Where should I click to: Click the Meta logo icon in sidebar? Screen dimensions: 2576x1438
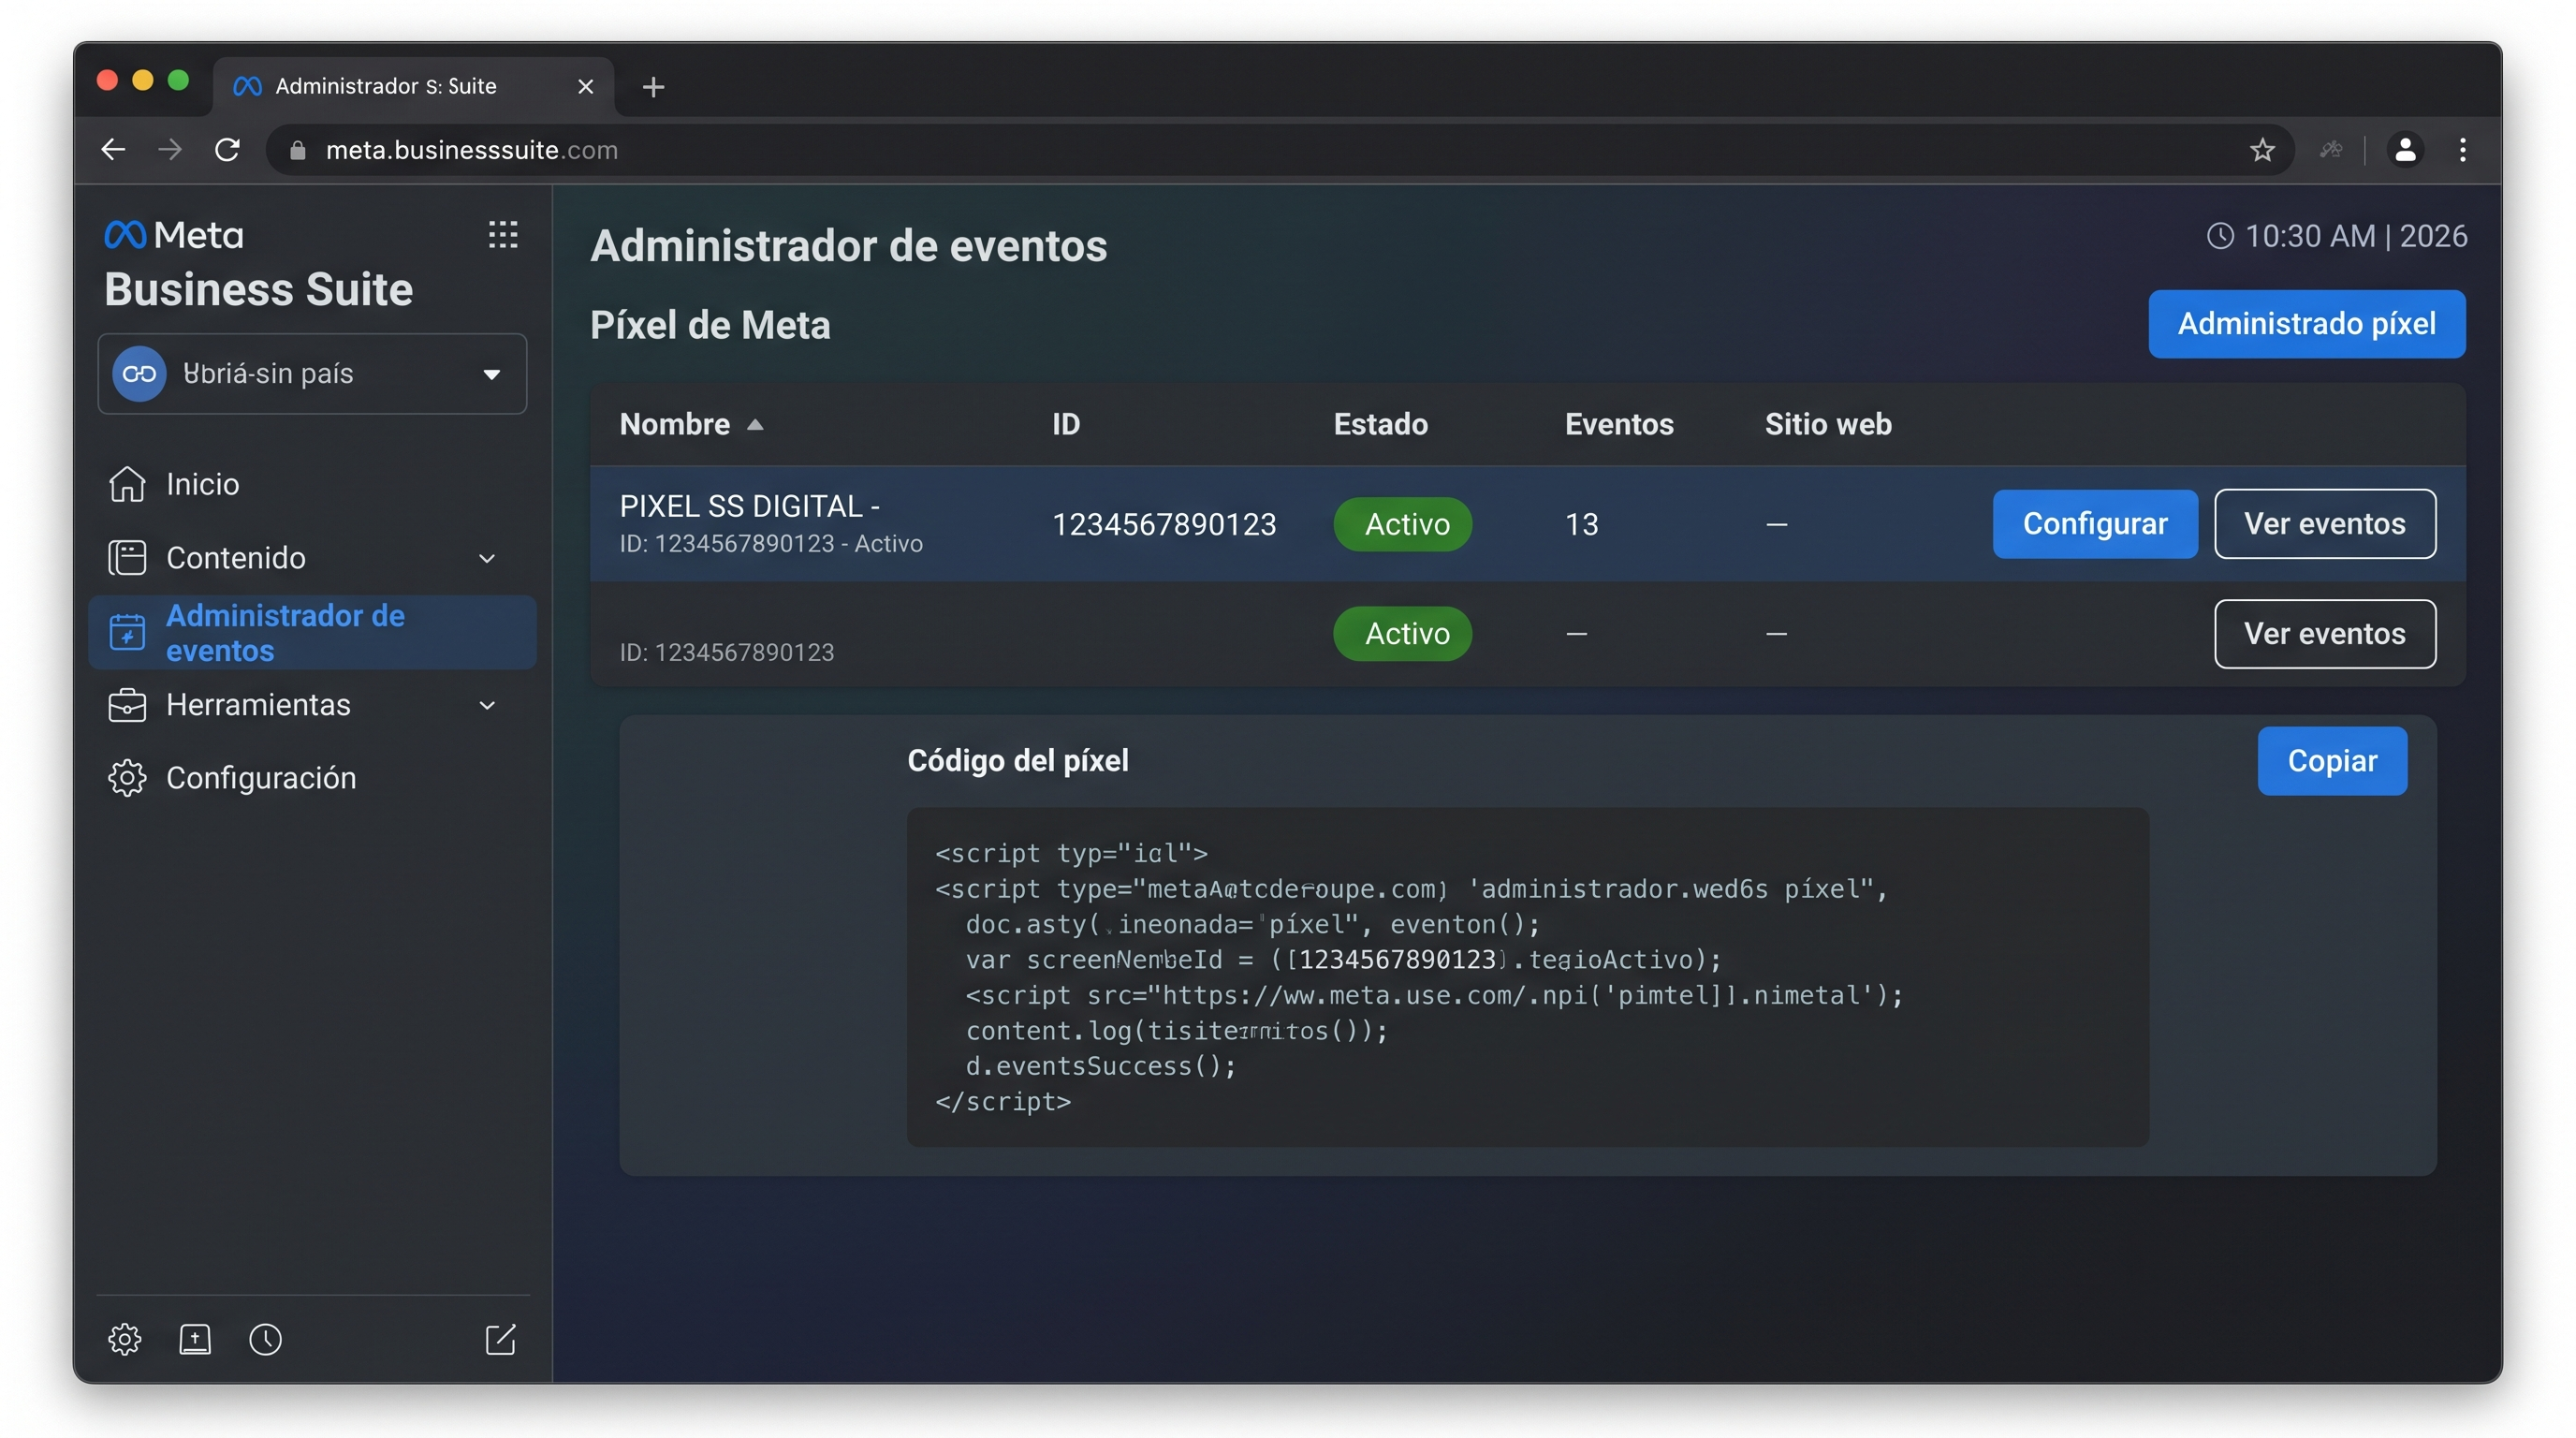pyautogui.click(x=125, y=235)
